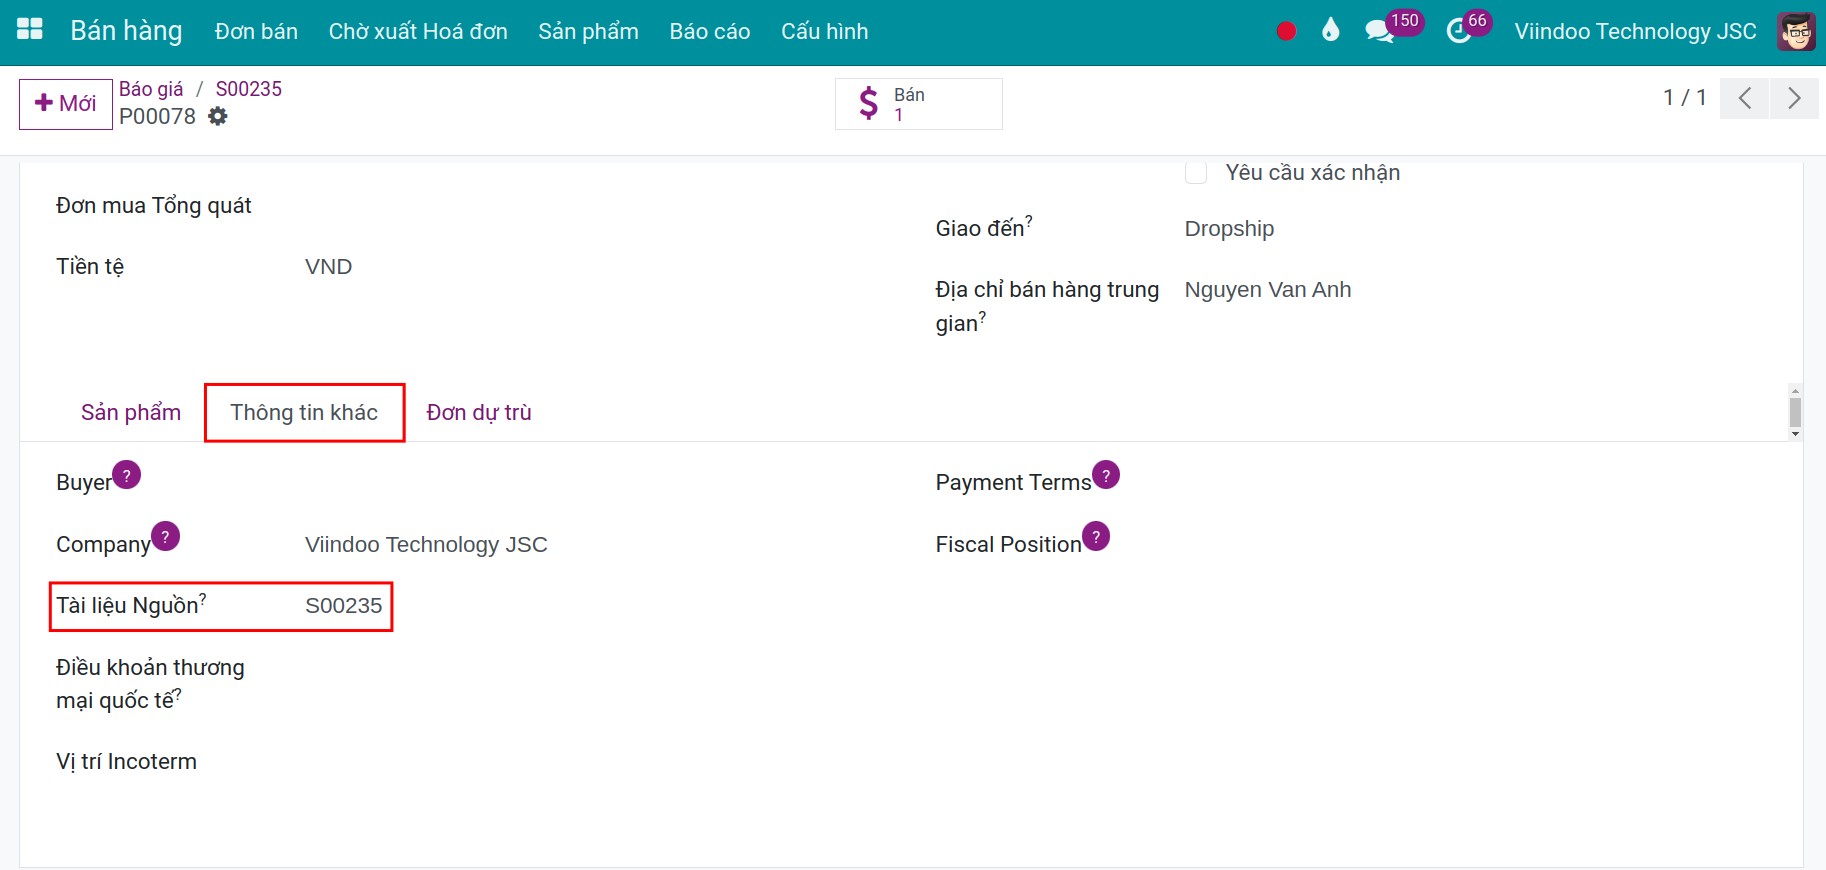Go to previous record arrow
Viewport: 1826px width, 870px height.
1745,98
